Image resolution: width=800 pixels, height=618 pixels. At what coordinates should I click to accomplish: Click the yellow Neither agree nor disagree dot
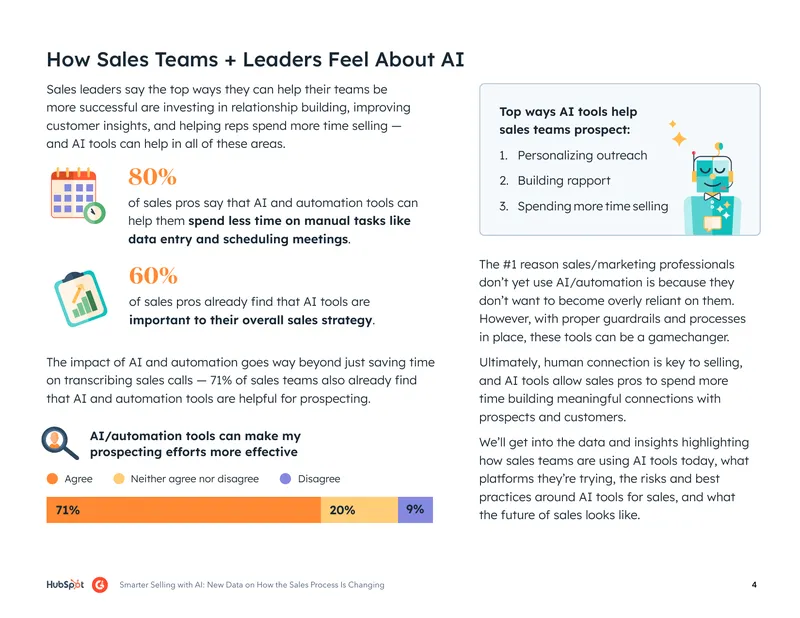tap(119, 479)
